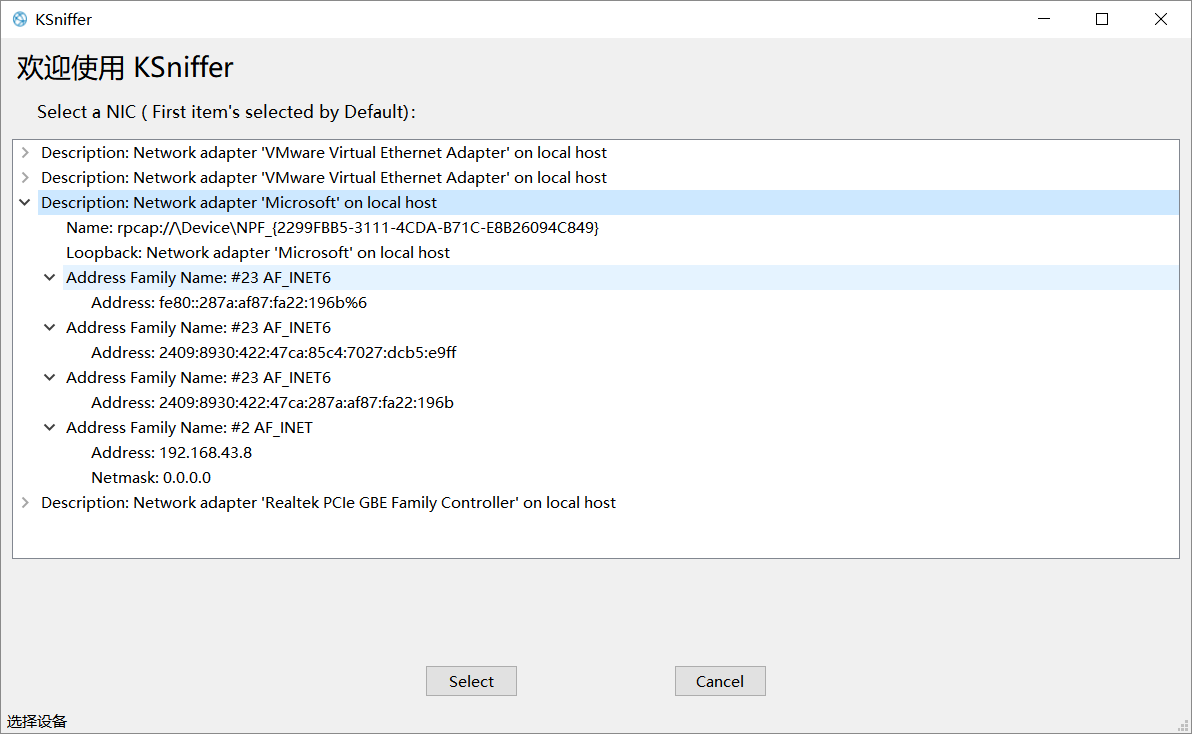The height and width of the screenshot is (734, 1192).
Task: Select the rpcap device Name row
Action: 332,228
